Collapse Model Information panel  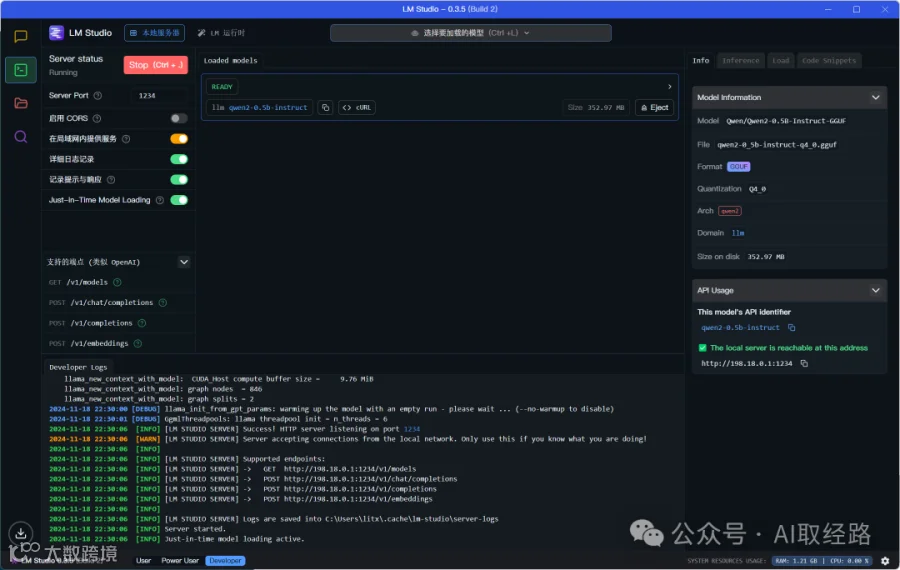click(875, 98)
